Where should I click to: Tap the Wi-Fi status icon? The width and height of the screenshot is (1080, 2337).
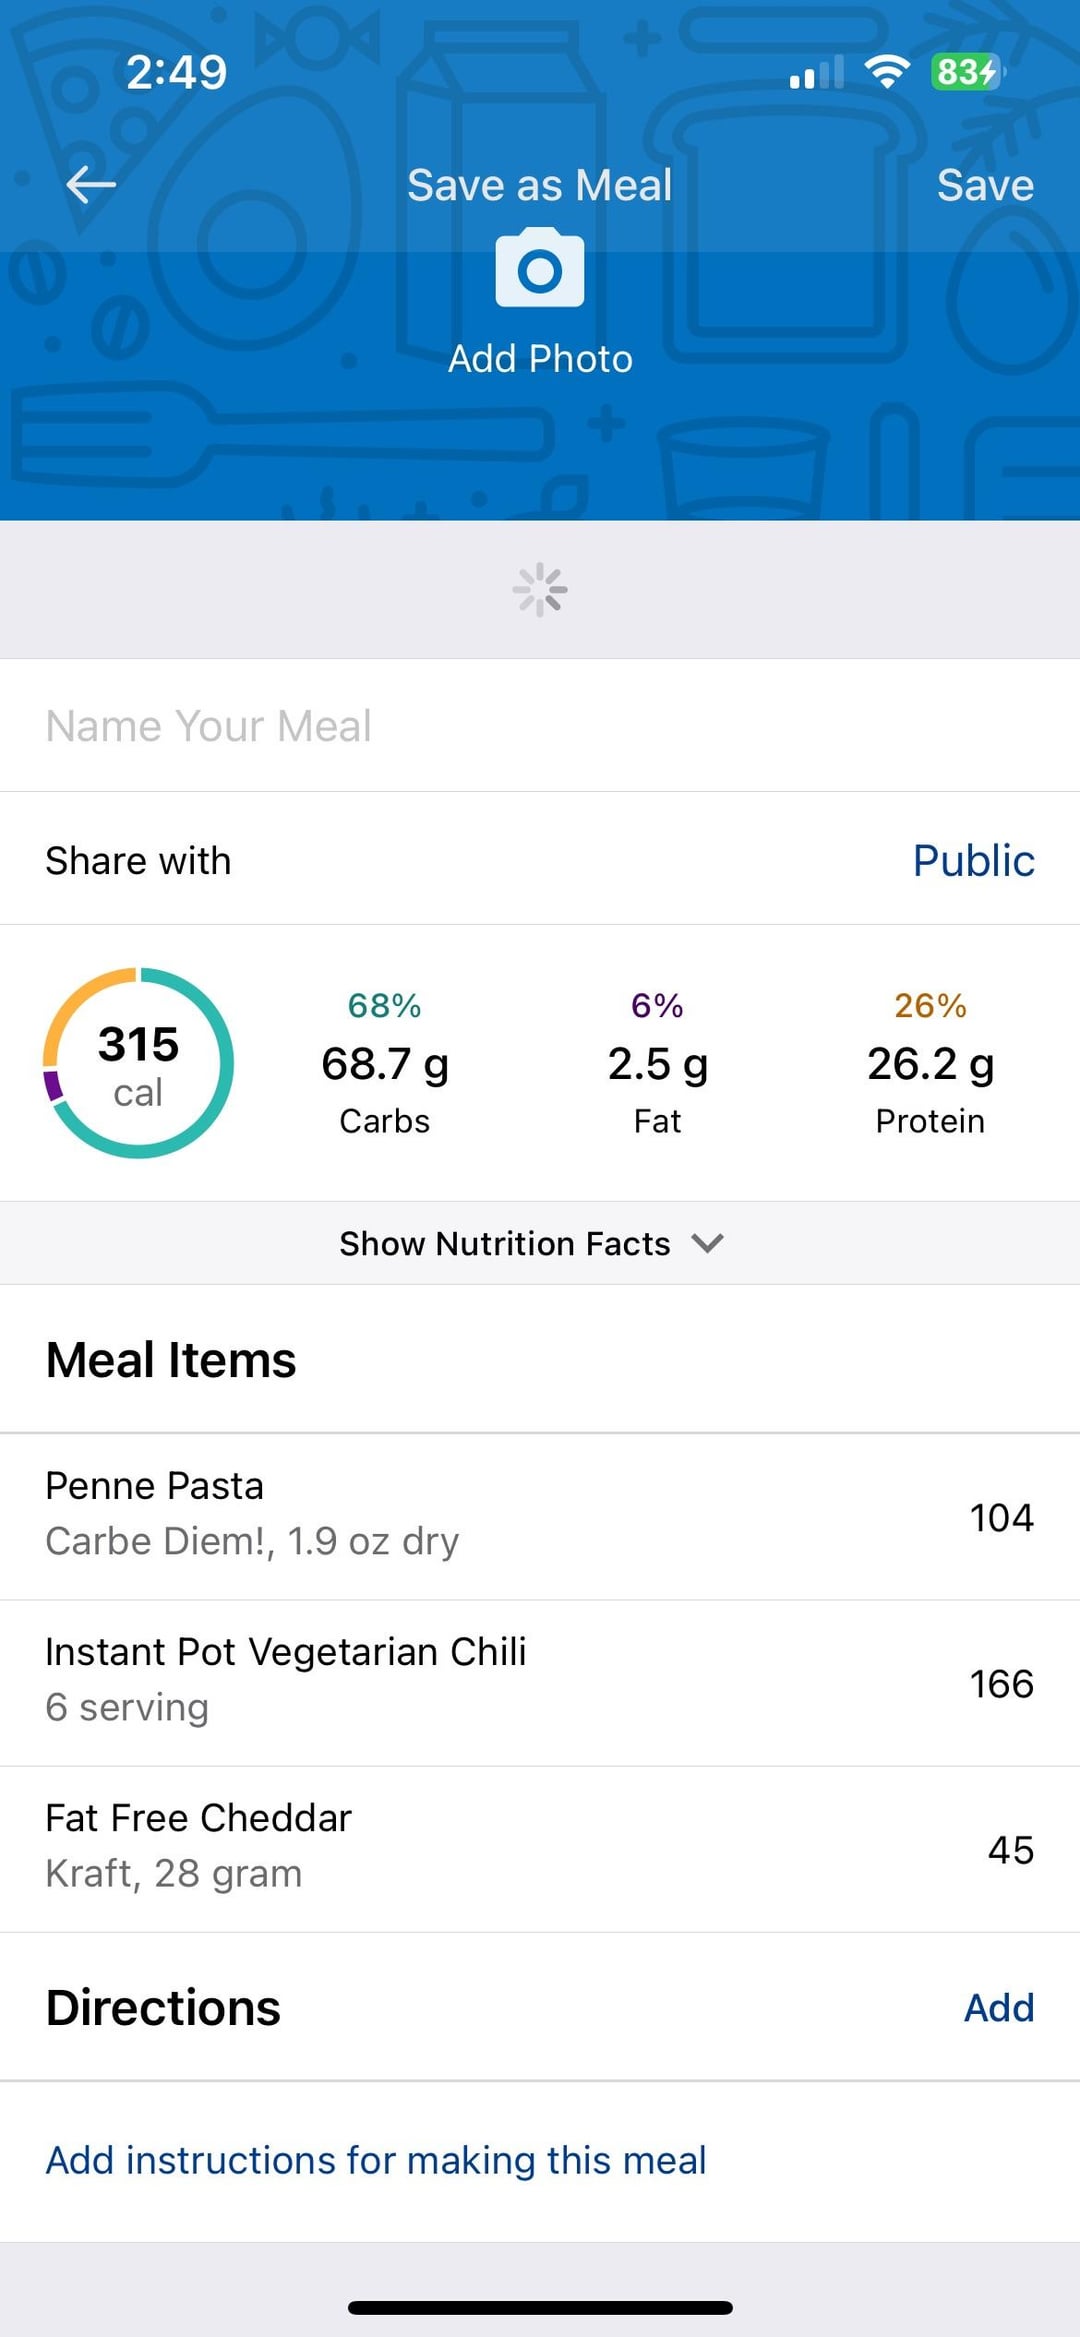887,72
